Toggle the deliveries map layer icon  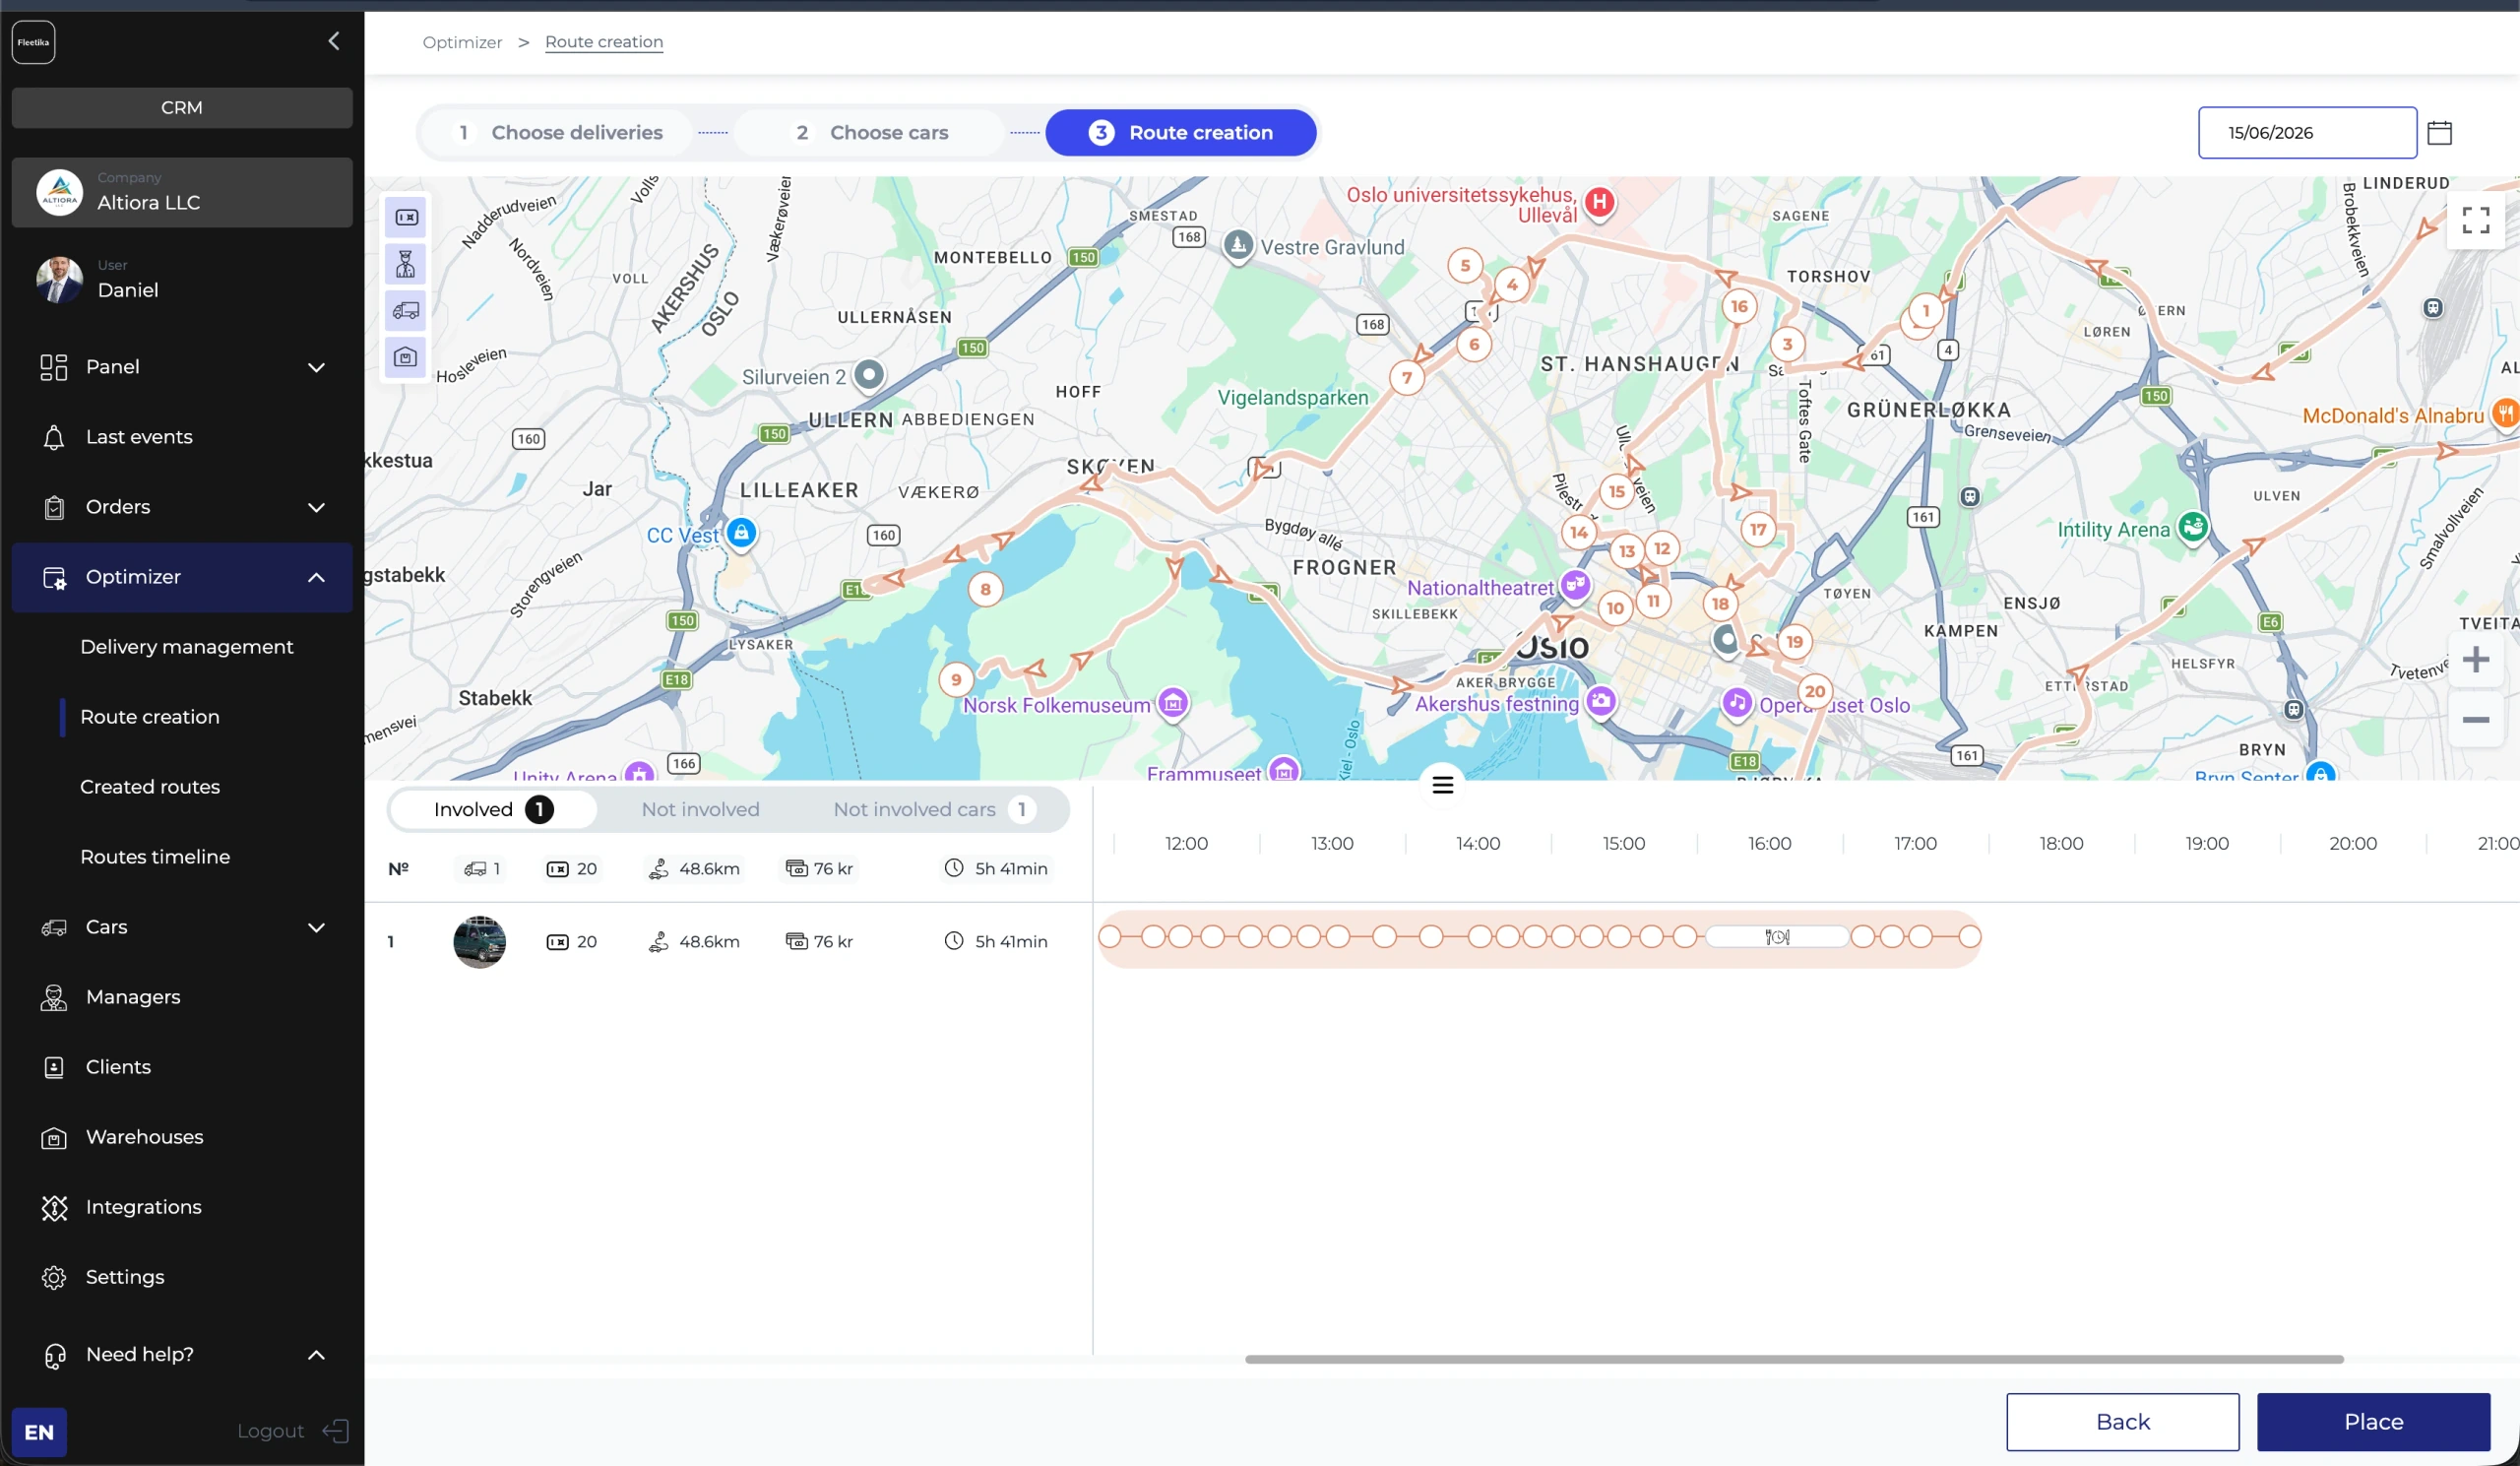tap(406, 217)
